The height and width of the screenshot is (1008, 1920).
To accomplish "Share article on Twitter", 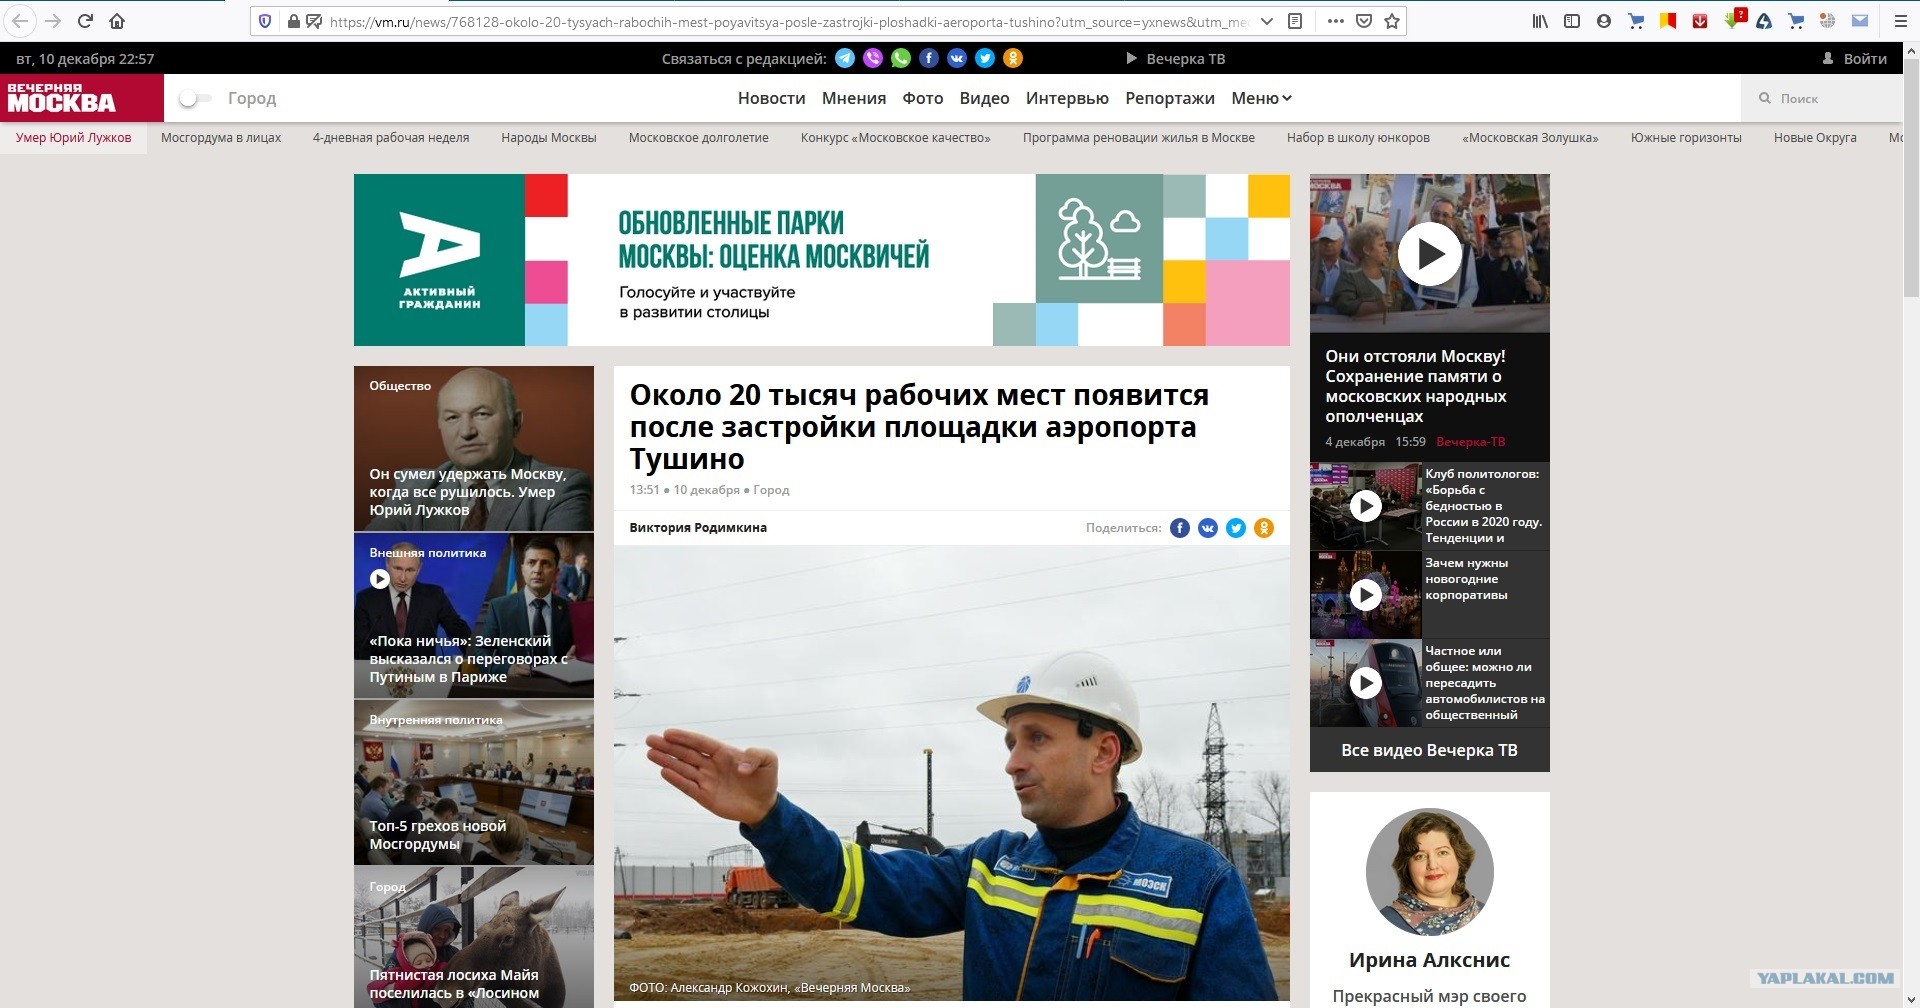I will [x=1236, y=528].
